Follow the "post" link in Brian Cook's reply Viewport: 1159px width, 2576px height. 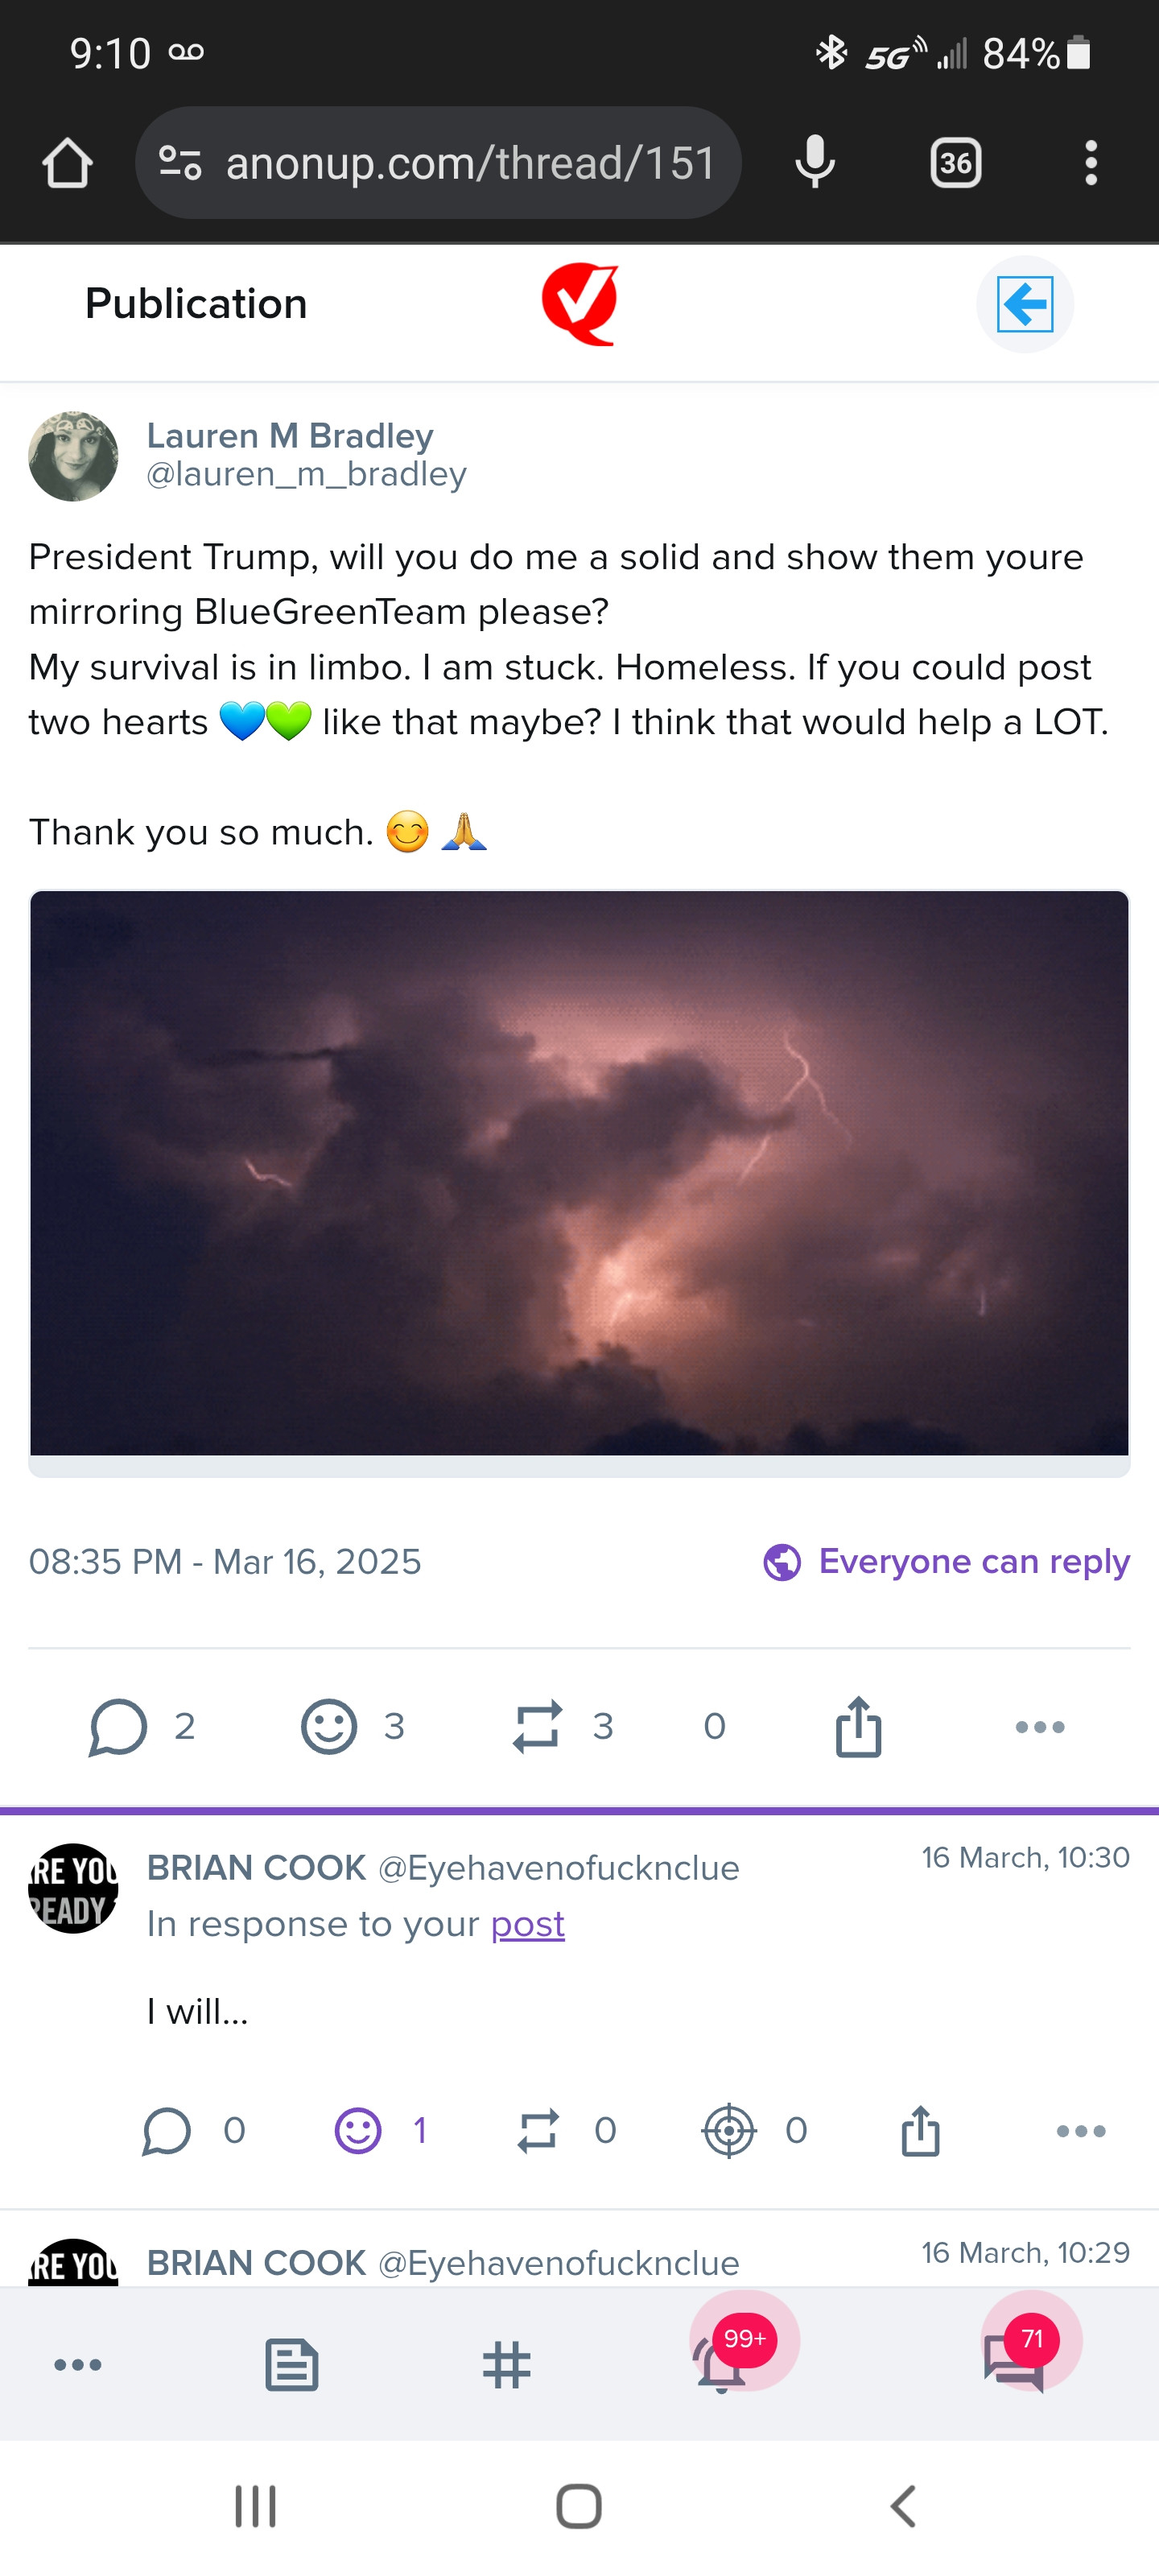tap(527, 1924)
